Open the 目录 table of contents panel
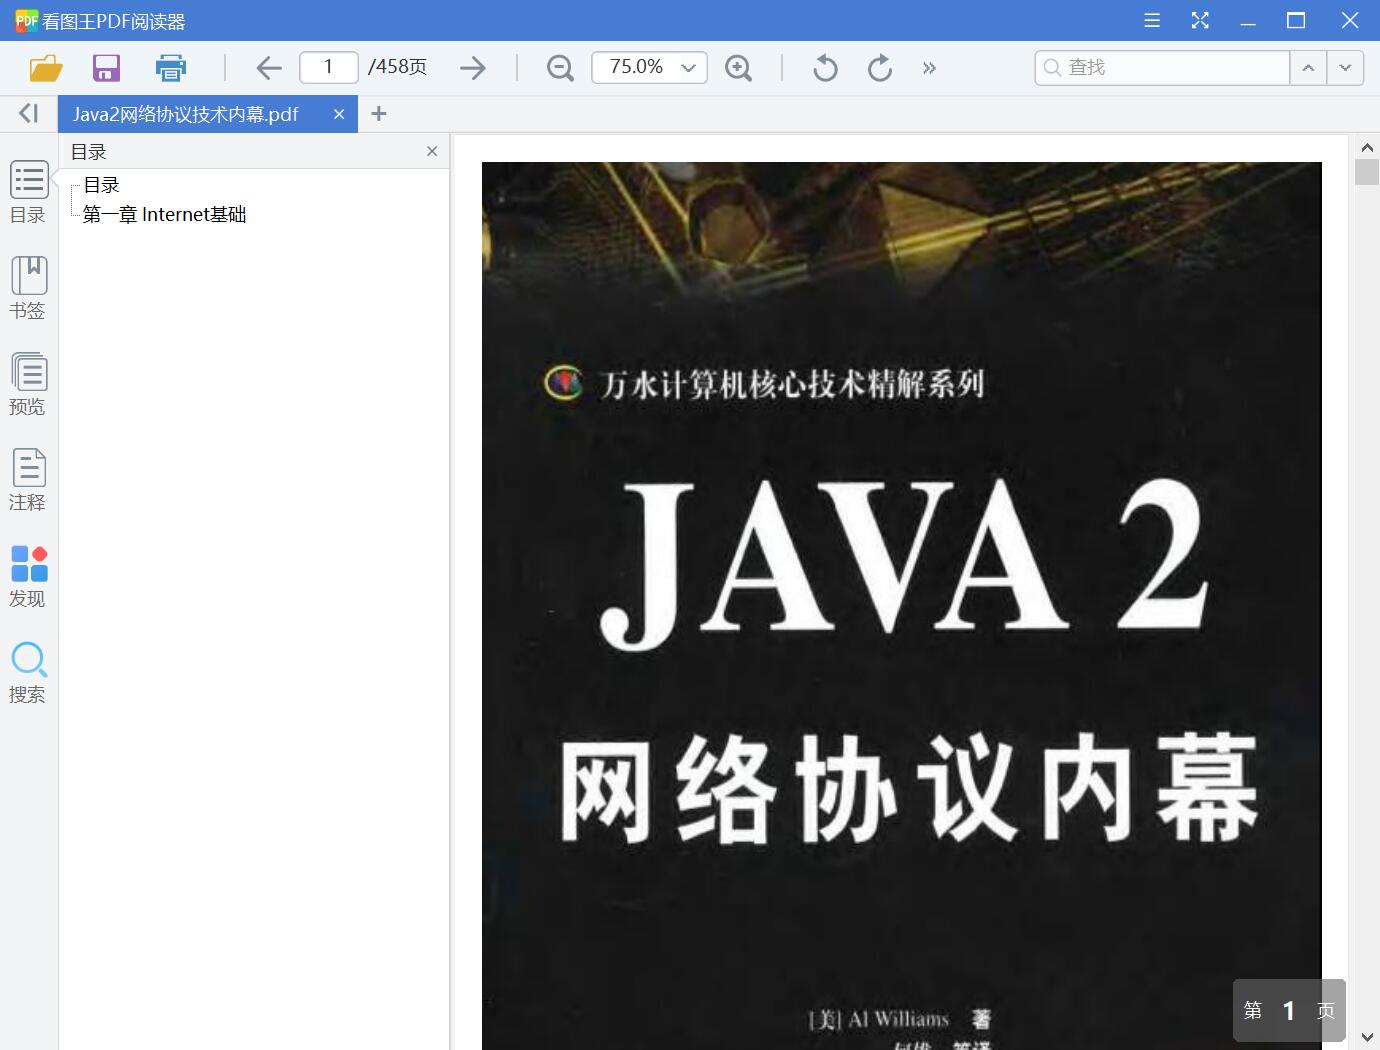Viewport: 1380px width, 1050px height. coord(28,192)
